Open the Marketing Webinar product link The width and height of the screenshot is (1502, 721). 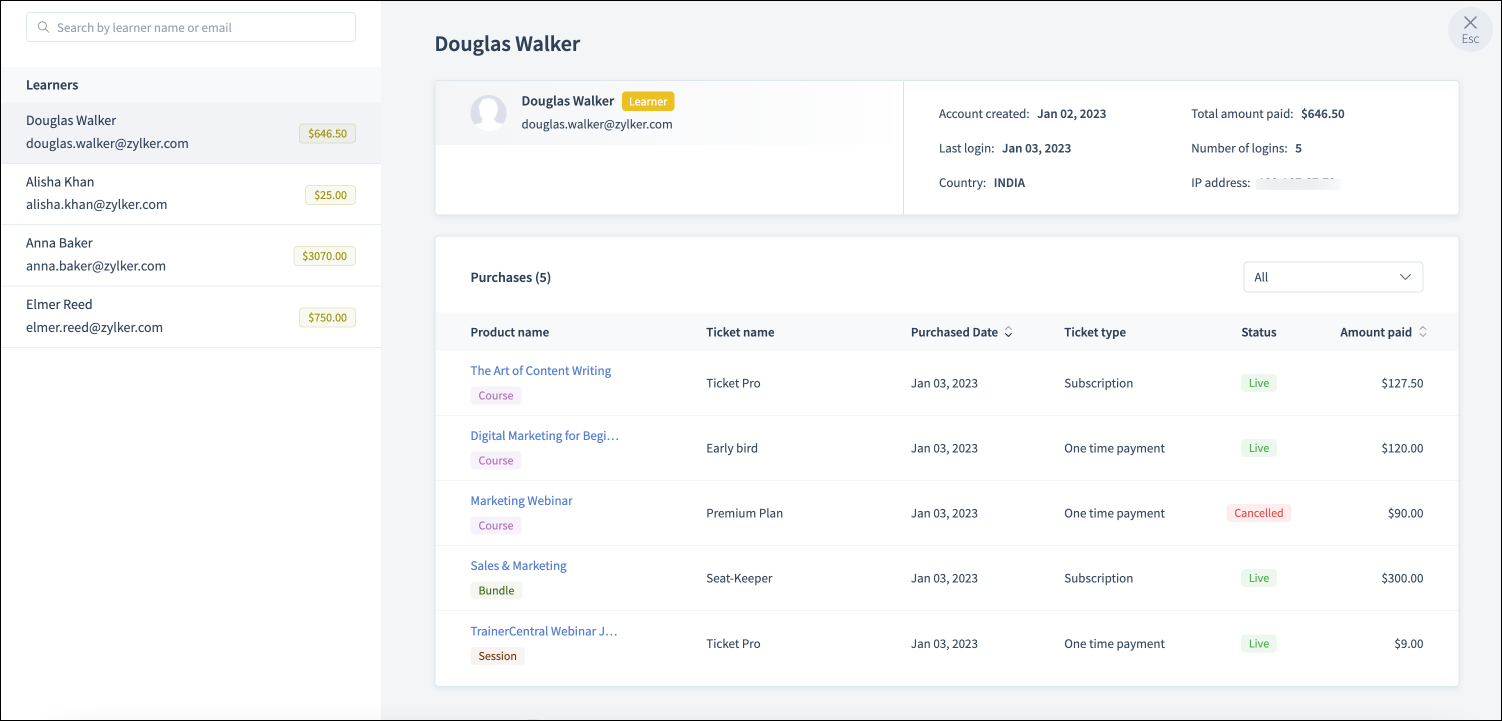click(x=521, y=501)
